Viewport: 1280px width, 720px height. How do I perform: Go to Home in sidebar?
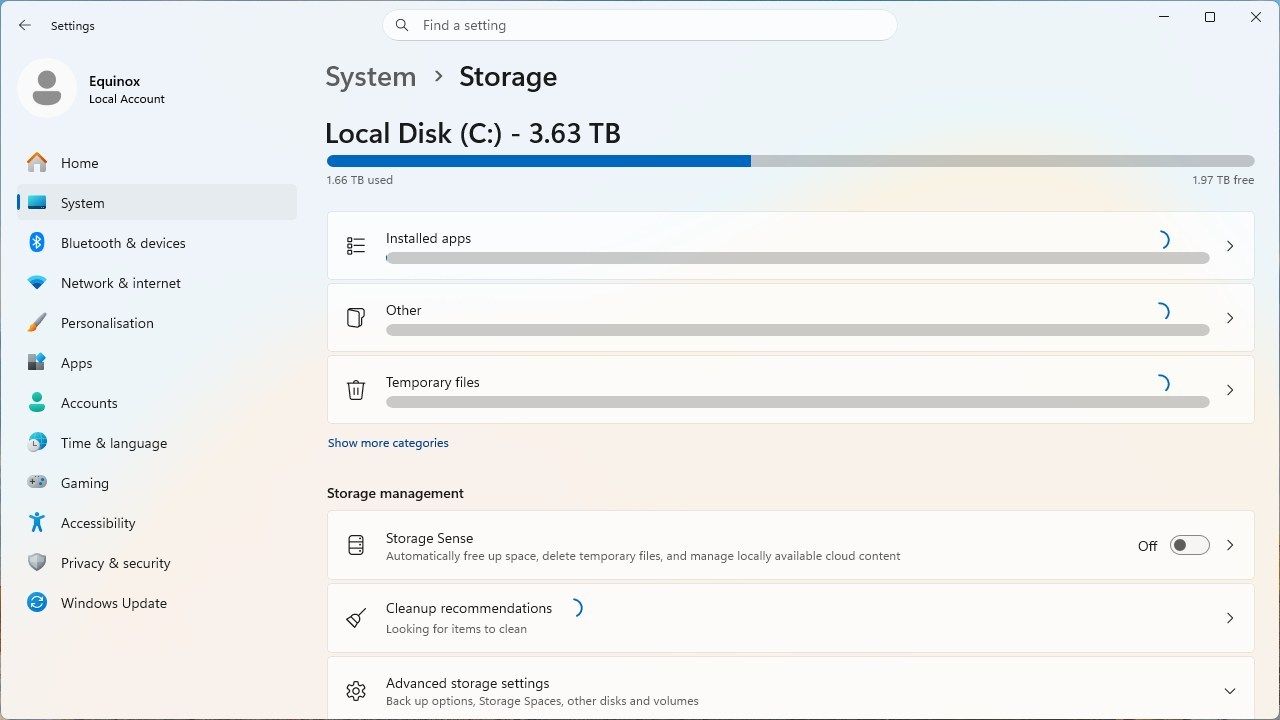pos(157,163)
